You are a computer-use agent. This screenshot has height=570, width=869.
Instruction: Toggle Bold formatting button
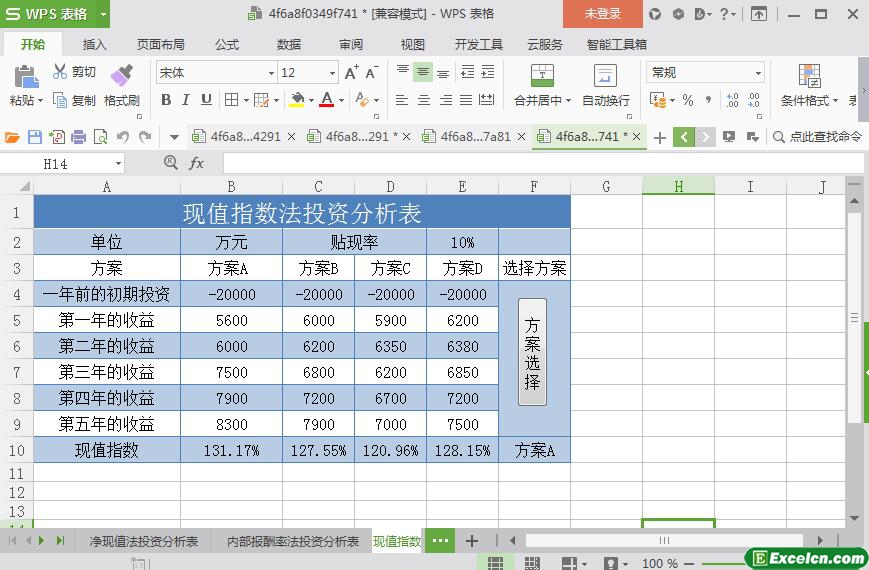166,100
